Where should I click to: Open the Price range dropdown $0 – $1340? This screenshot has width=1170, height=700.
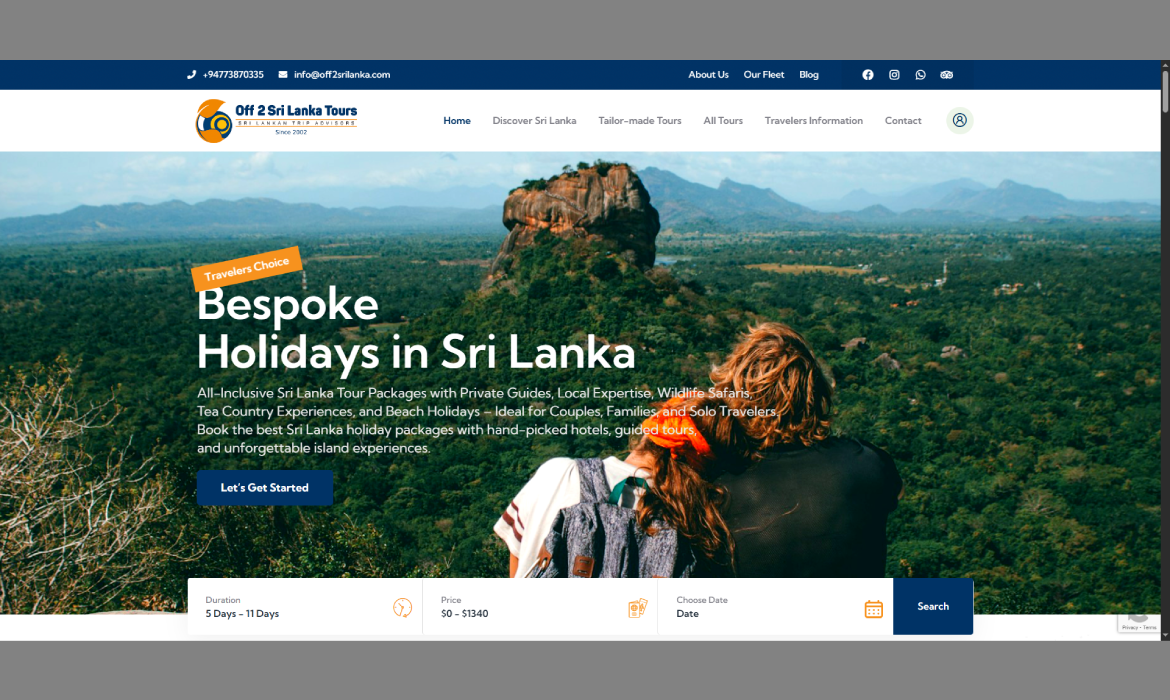540,607
